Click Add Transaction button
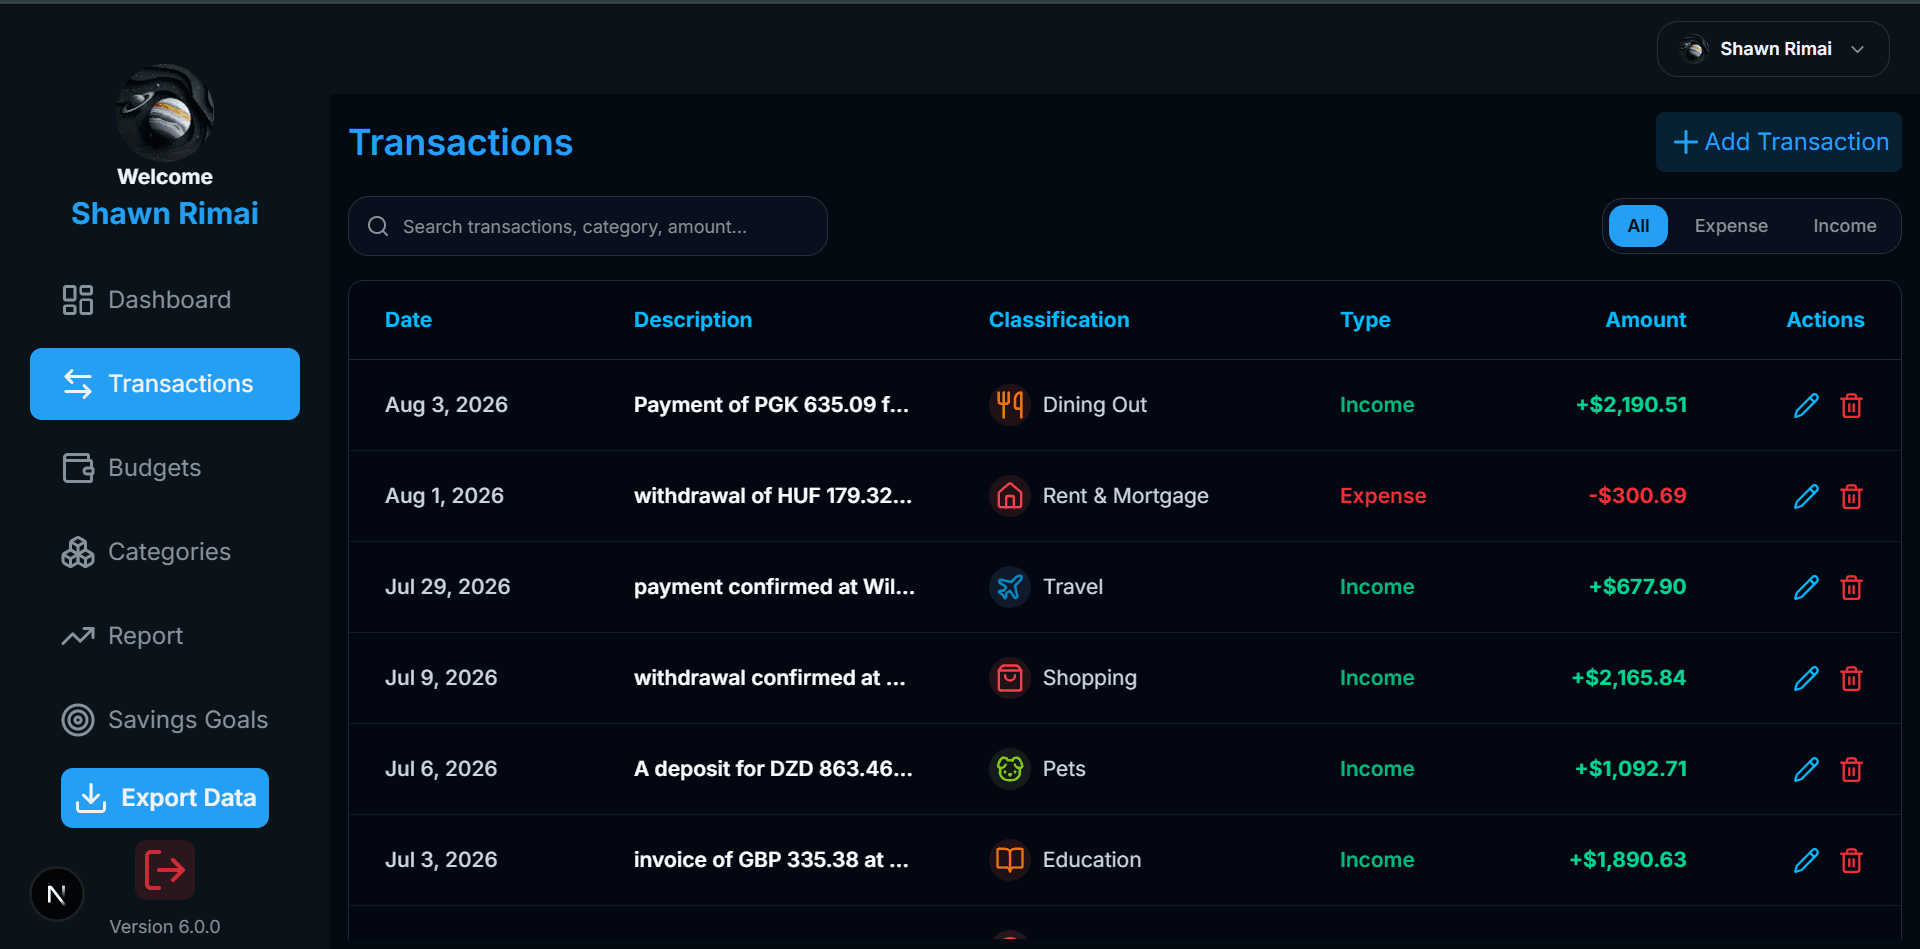 (1779, 142)
